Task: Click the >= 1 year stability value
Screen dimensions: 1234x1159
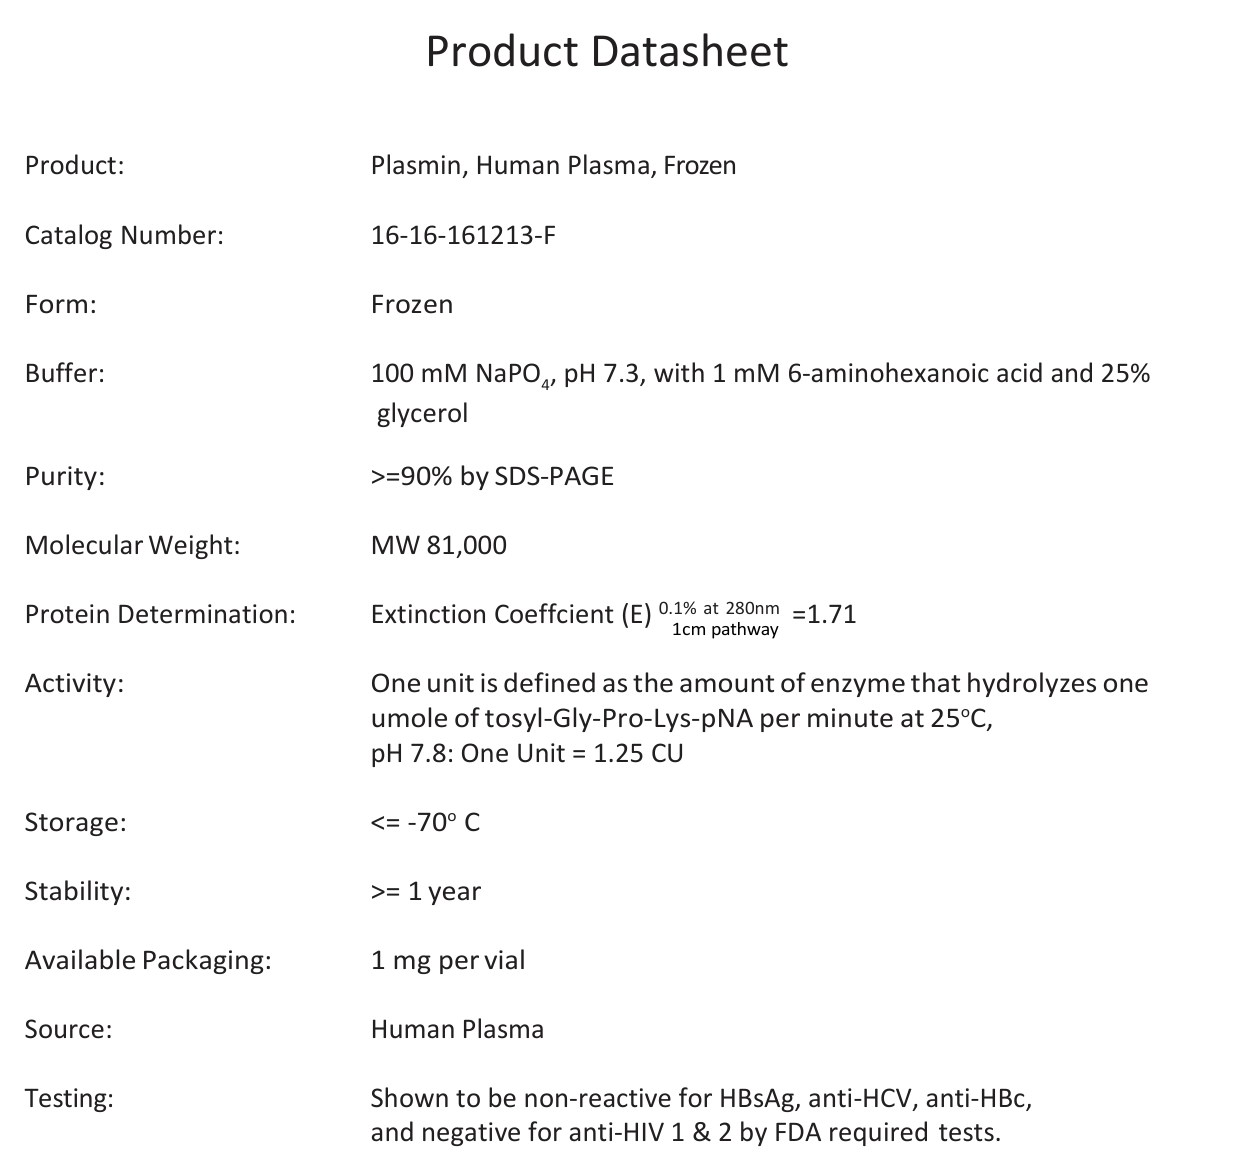Action: 425,891
